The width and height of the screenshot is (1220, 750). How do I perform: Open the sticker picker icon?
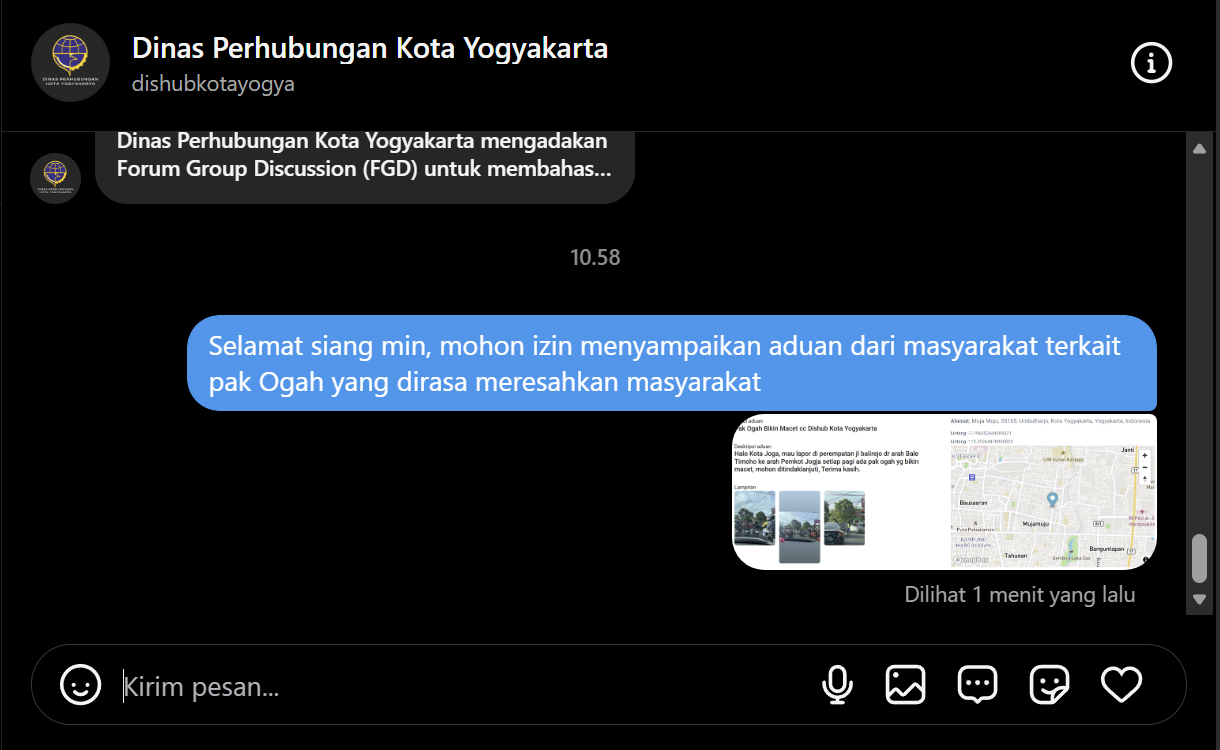click(x=1049, y=685)
